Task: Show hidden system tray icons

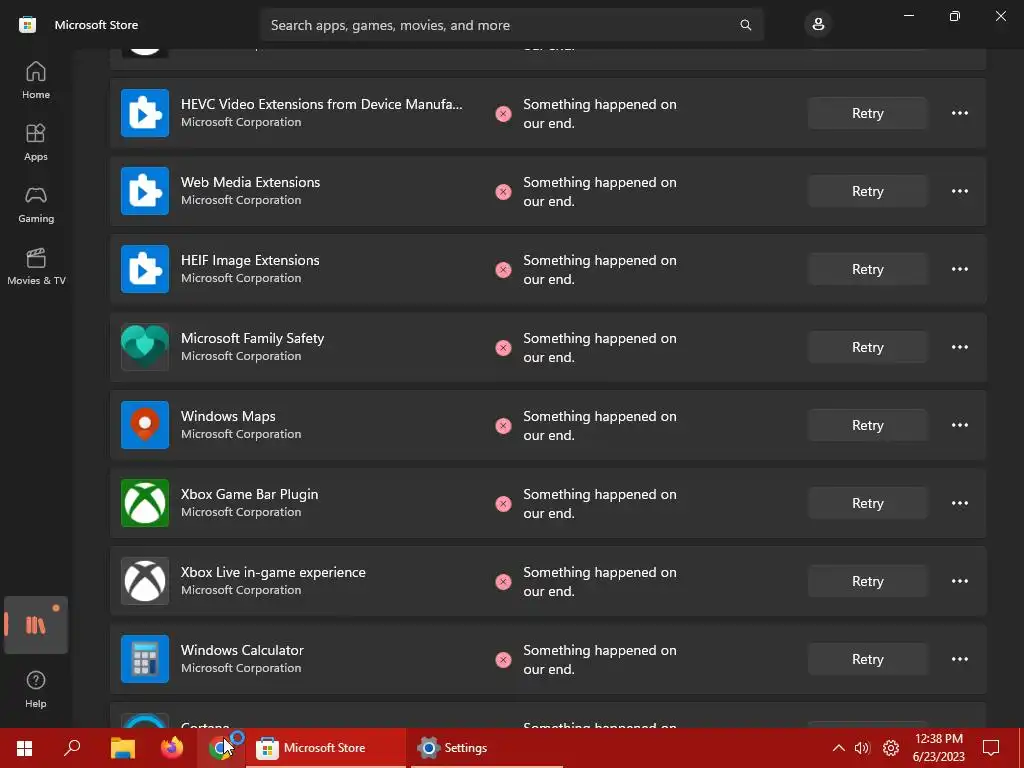Action: 839,748
